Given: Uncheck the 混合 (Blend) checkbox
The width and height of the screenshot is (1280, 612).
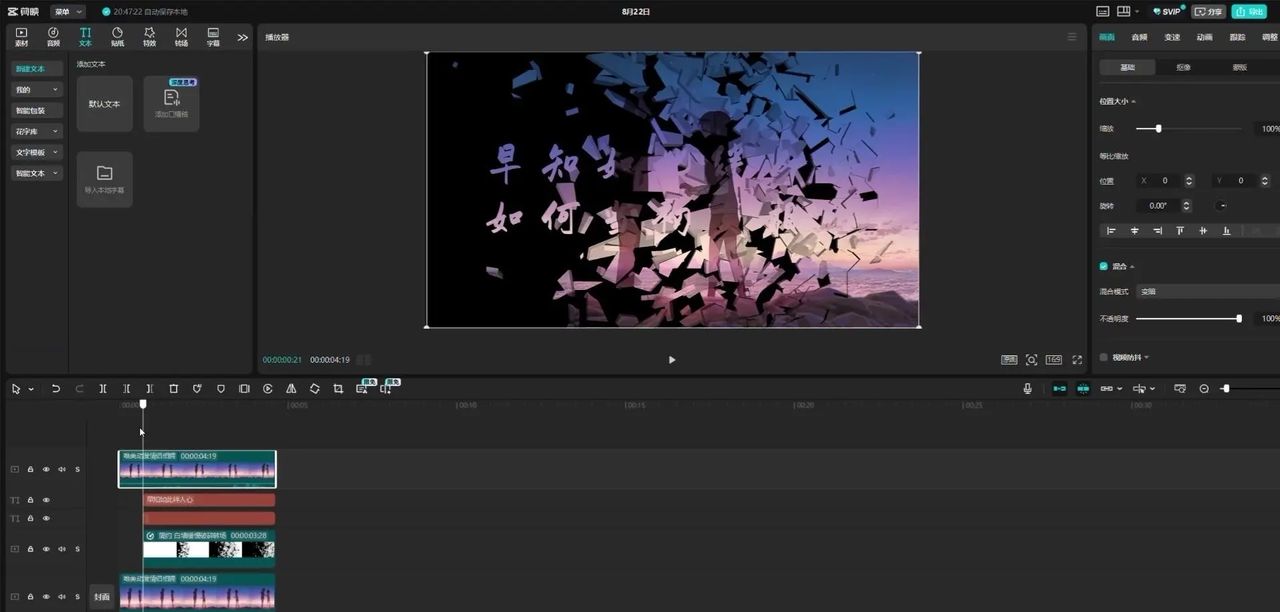Looking at the screenshot, I should click(1104, 266).
